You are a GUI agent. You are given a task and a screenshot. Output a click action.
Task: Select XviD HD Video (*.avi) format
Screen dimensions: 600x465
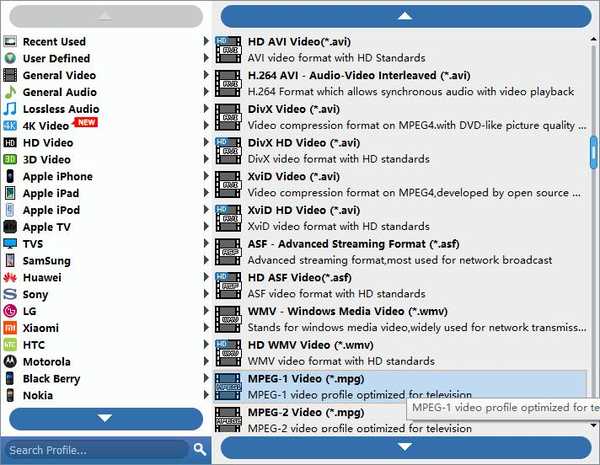tap(400, 218)
